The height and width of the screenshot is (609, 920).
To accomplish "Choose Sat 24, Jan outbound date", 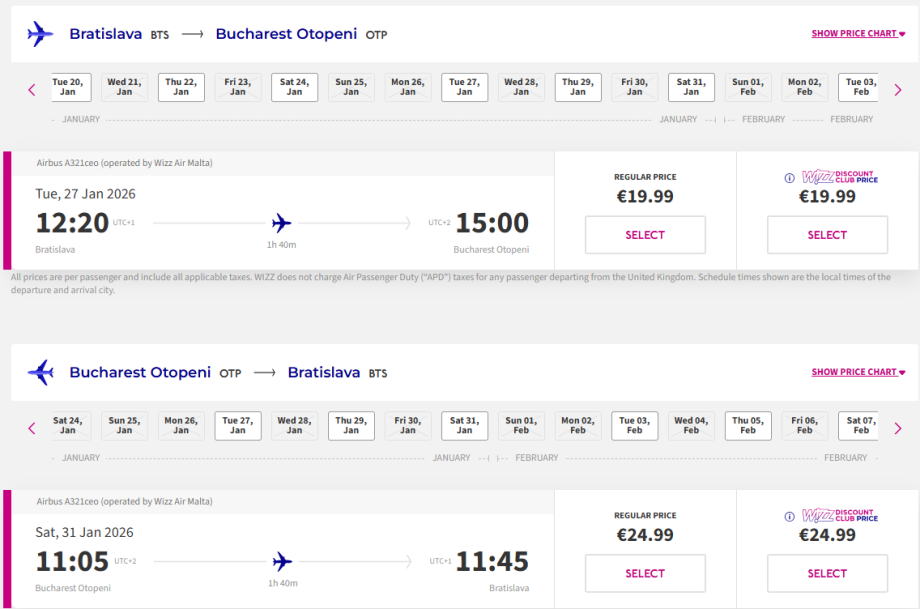I will pyautogui.click(x=294, y=87).
